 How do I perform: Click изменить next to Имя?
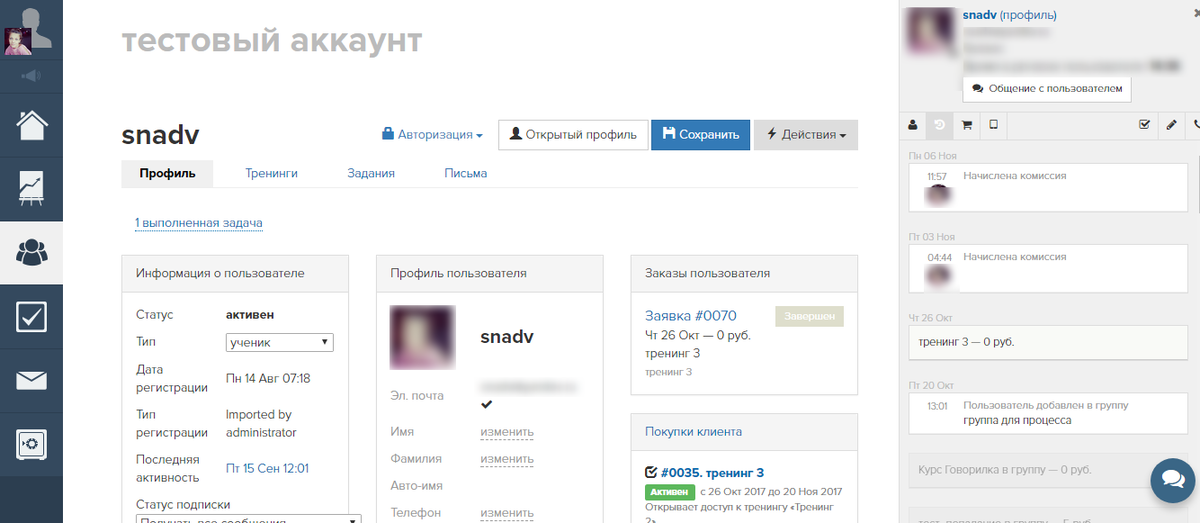[x=507, y=432]
